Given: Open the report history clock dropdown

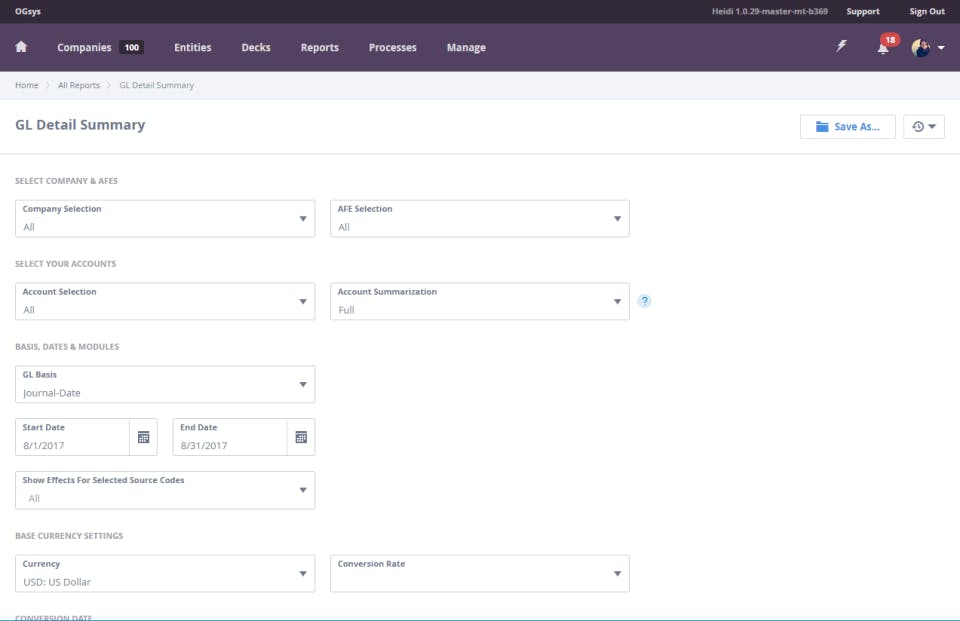Looking at the screenshot, I should click(924, 127).
